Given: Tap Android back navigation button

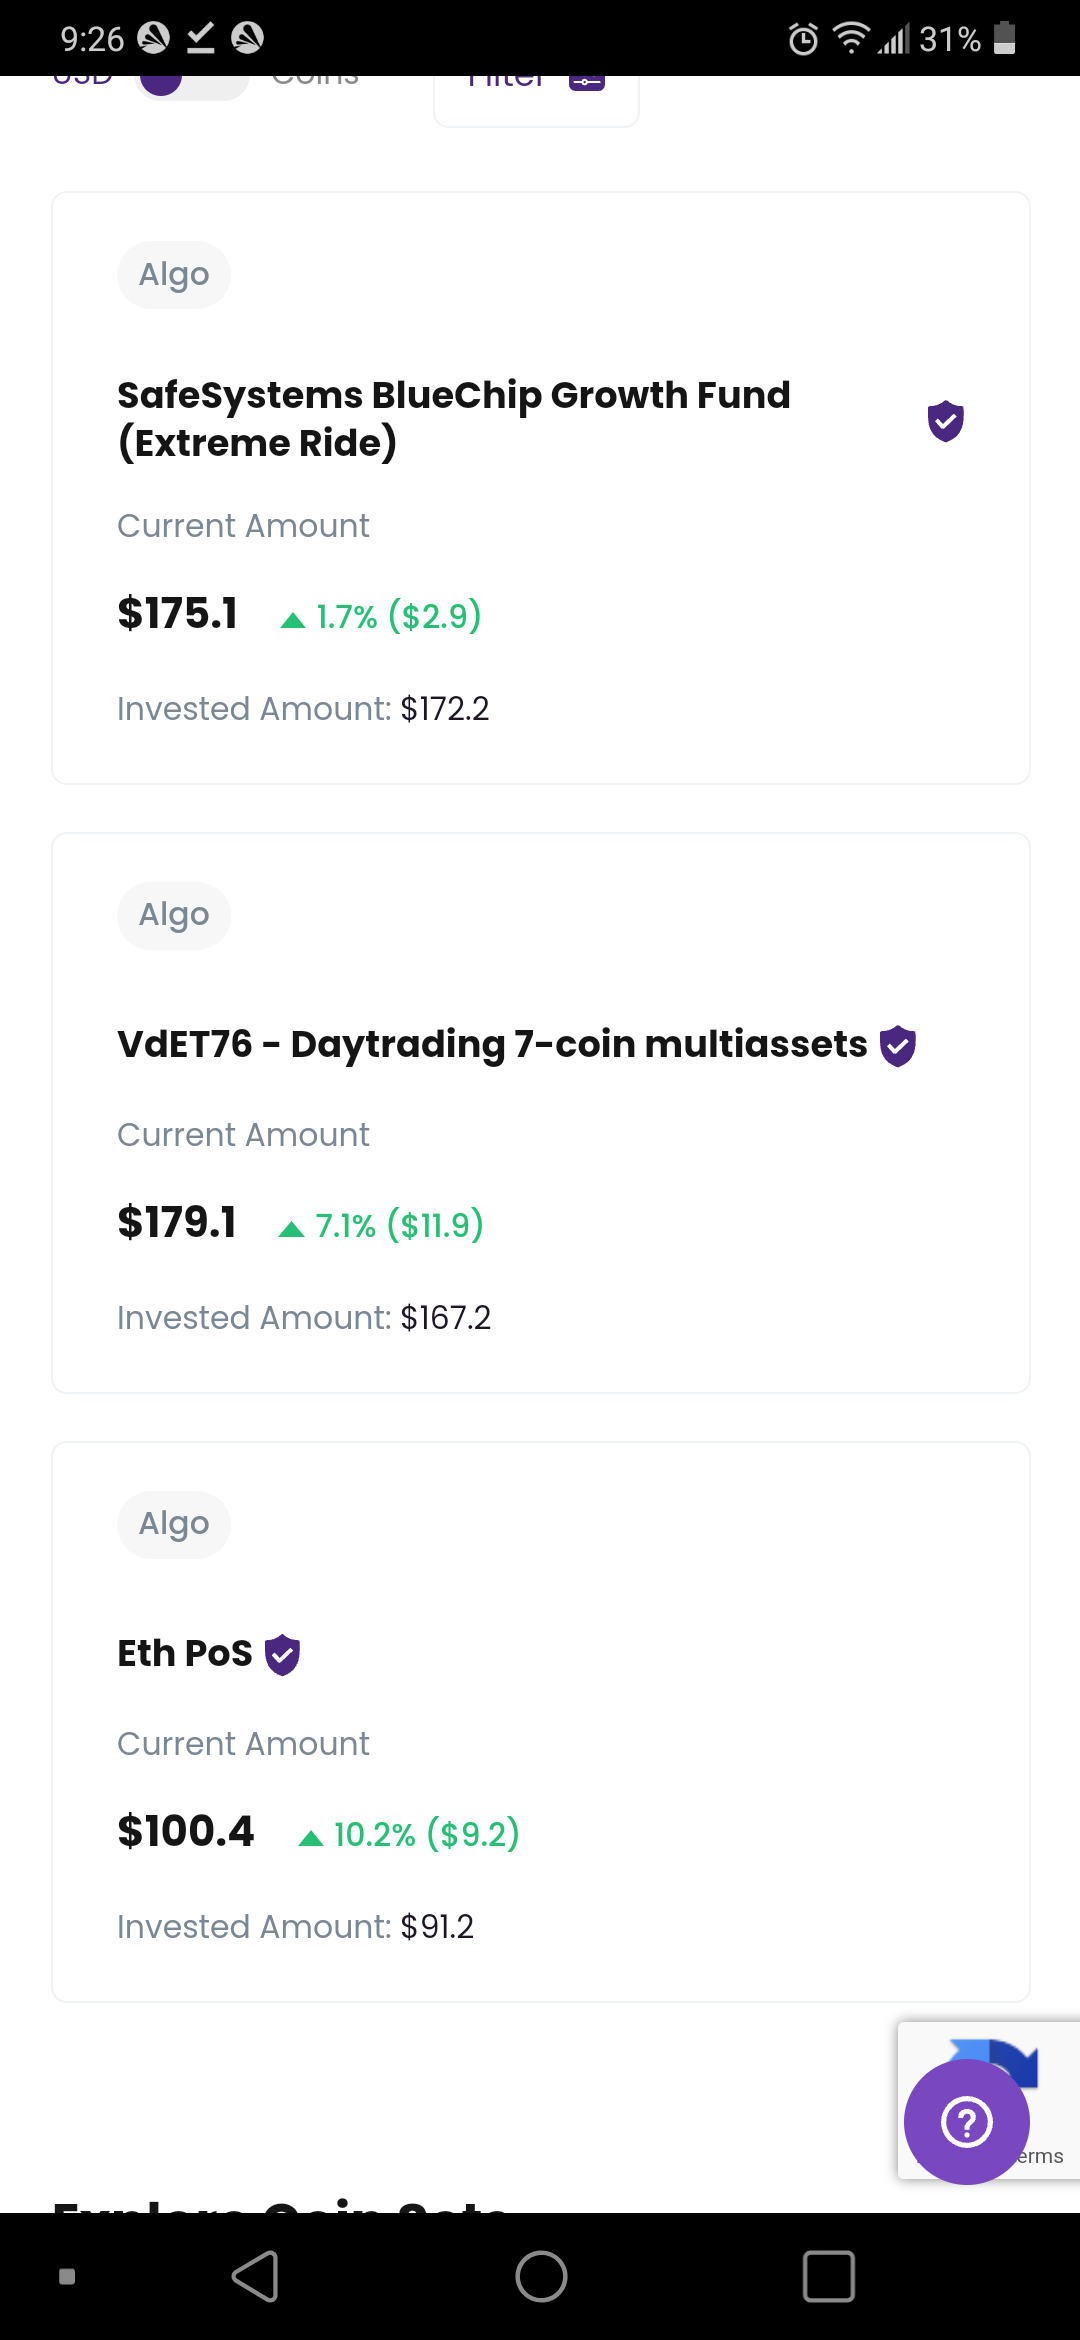Looking at the screenshot, I should point(255,2277).
